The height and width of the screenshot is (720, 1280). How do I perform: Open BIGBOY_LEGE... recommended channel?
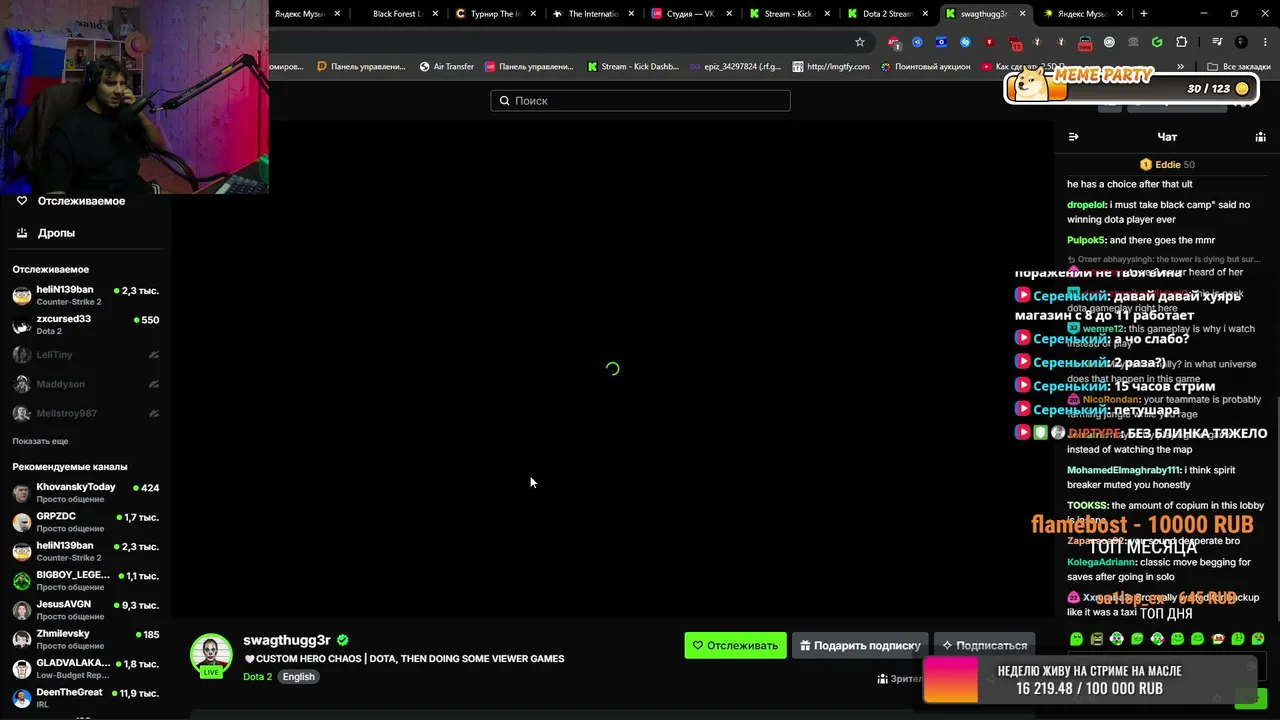85,580
